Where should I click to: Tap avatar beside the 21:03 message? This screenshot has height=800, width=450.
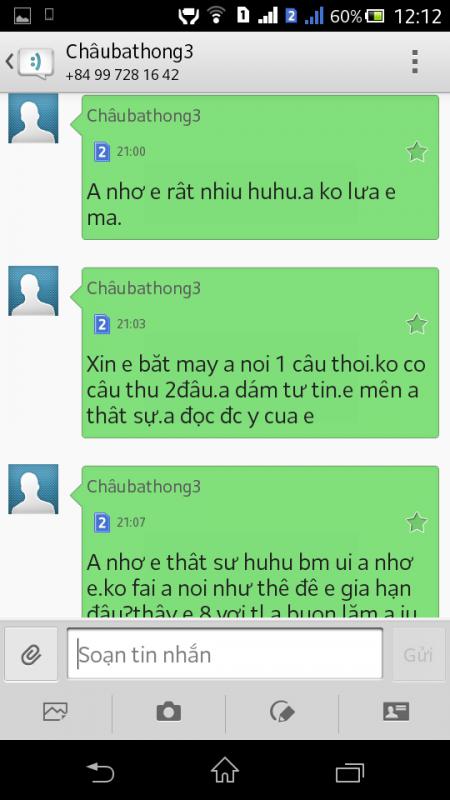point(33,291)
